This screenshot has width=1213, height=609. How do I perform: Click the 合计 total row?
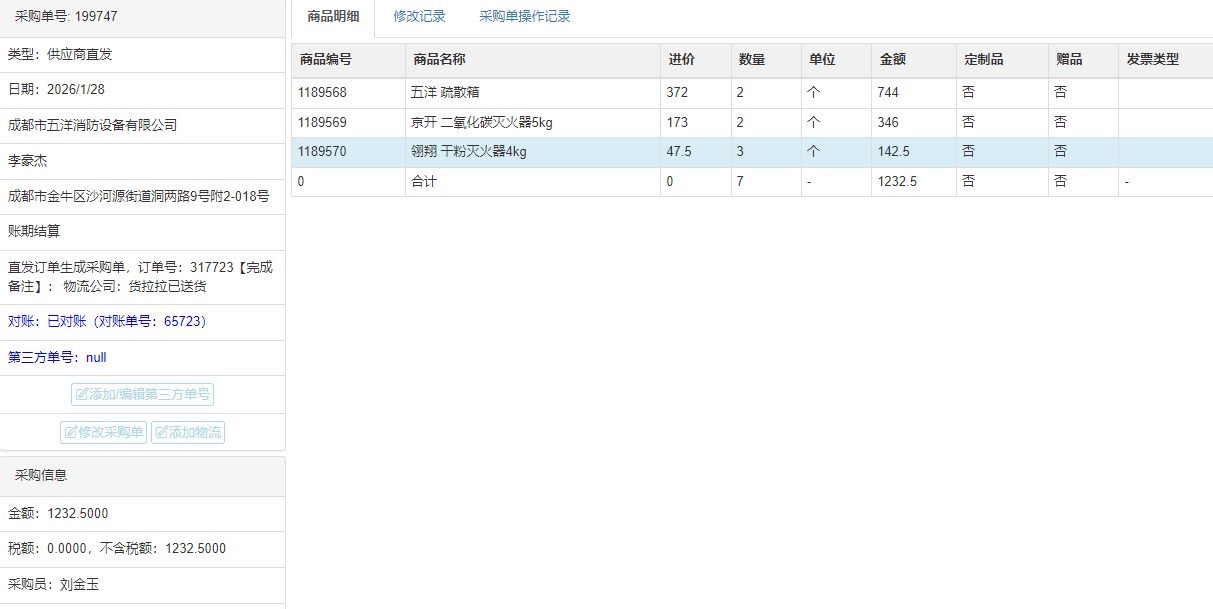pos(424,182)
